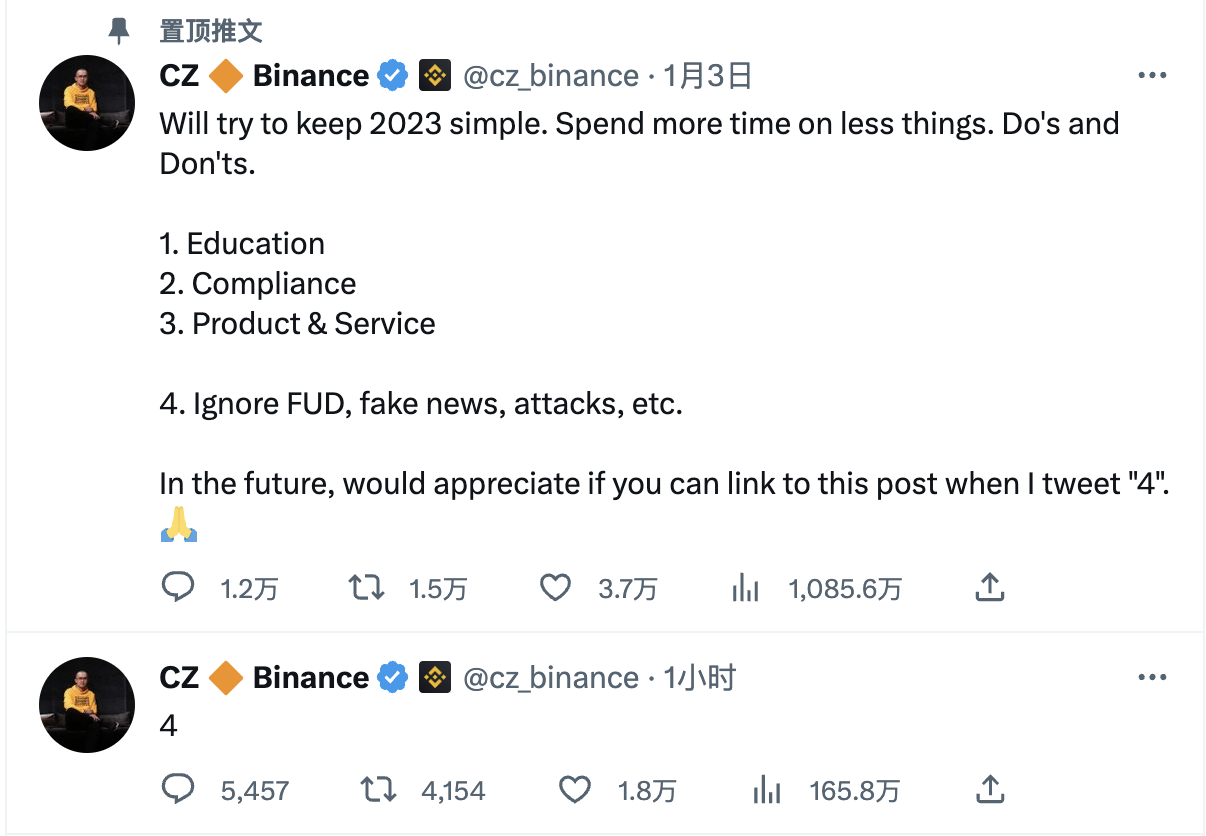
Task: Click the 5,457 reply count on "4" tweet
Action: tap(251, 789)
